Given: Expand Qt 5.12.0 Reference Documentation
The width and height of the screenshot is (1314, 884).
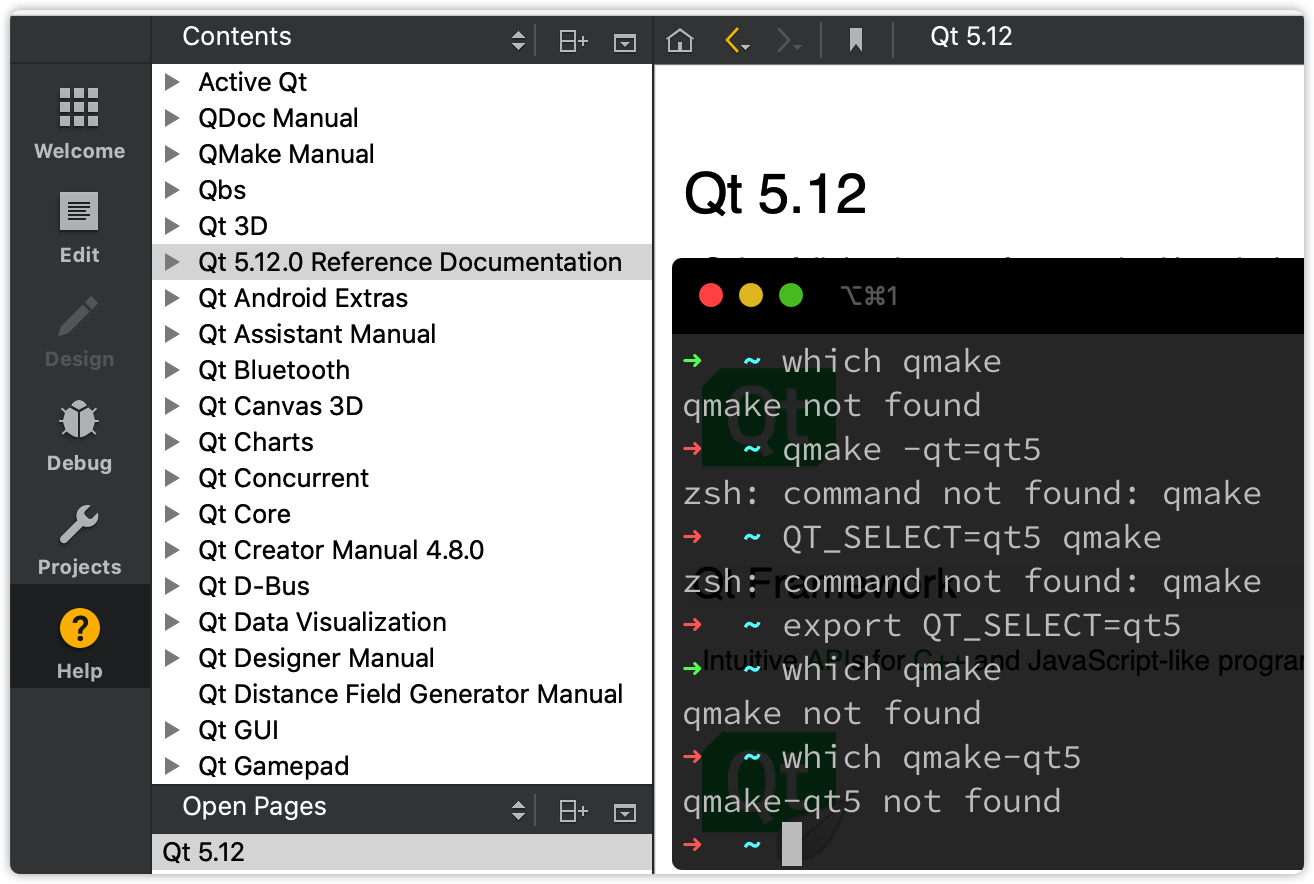Looking at the screenshot, I should click(x=172, y=262).
